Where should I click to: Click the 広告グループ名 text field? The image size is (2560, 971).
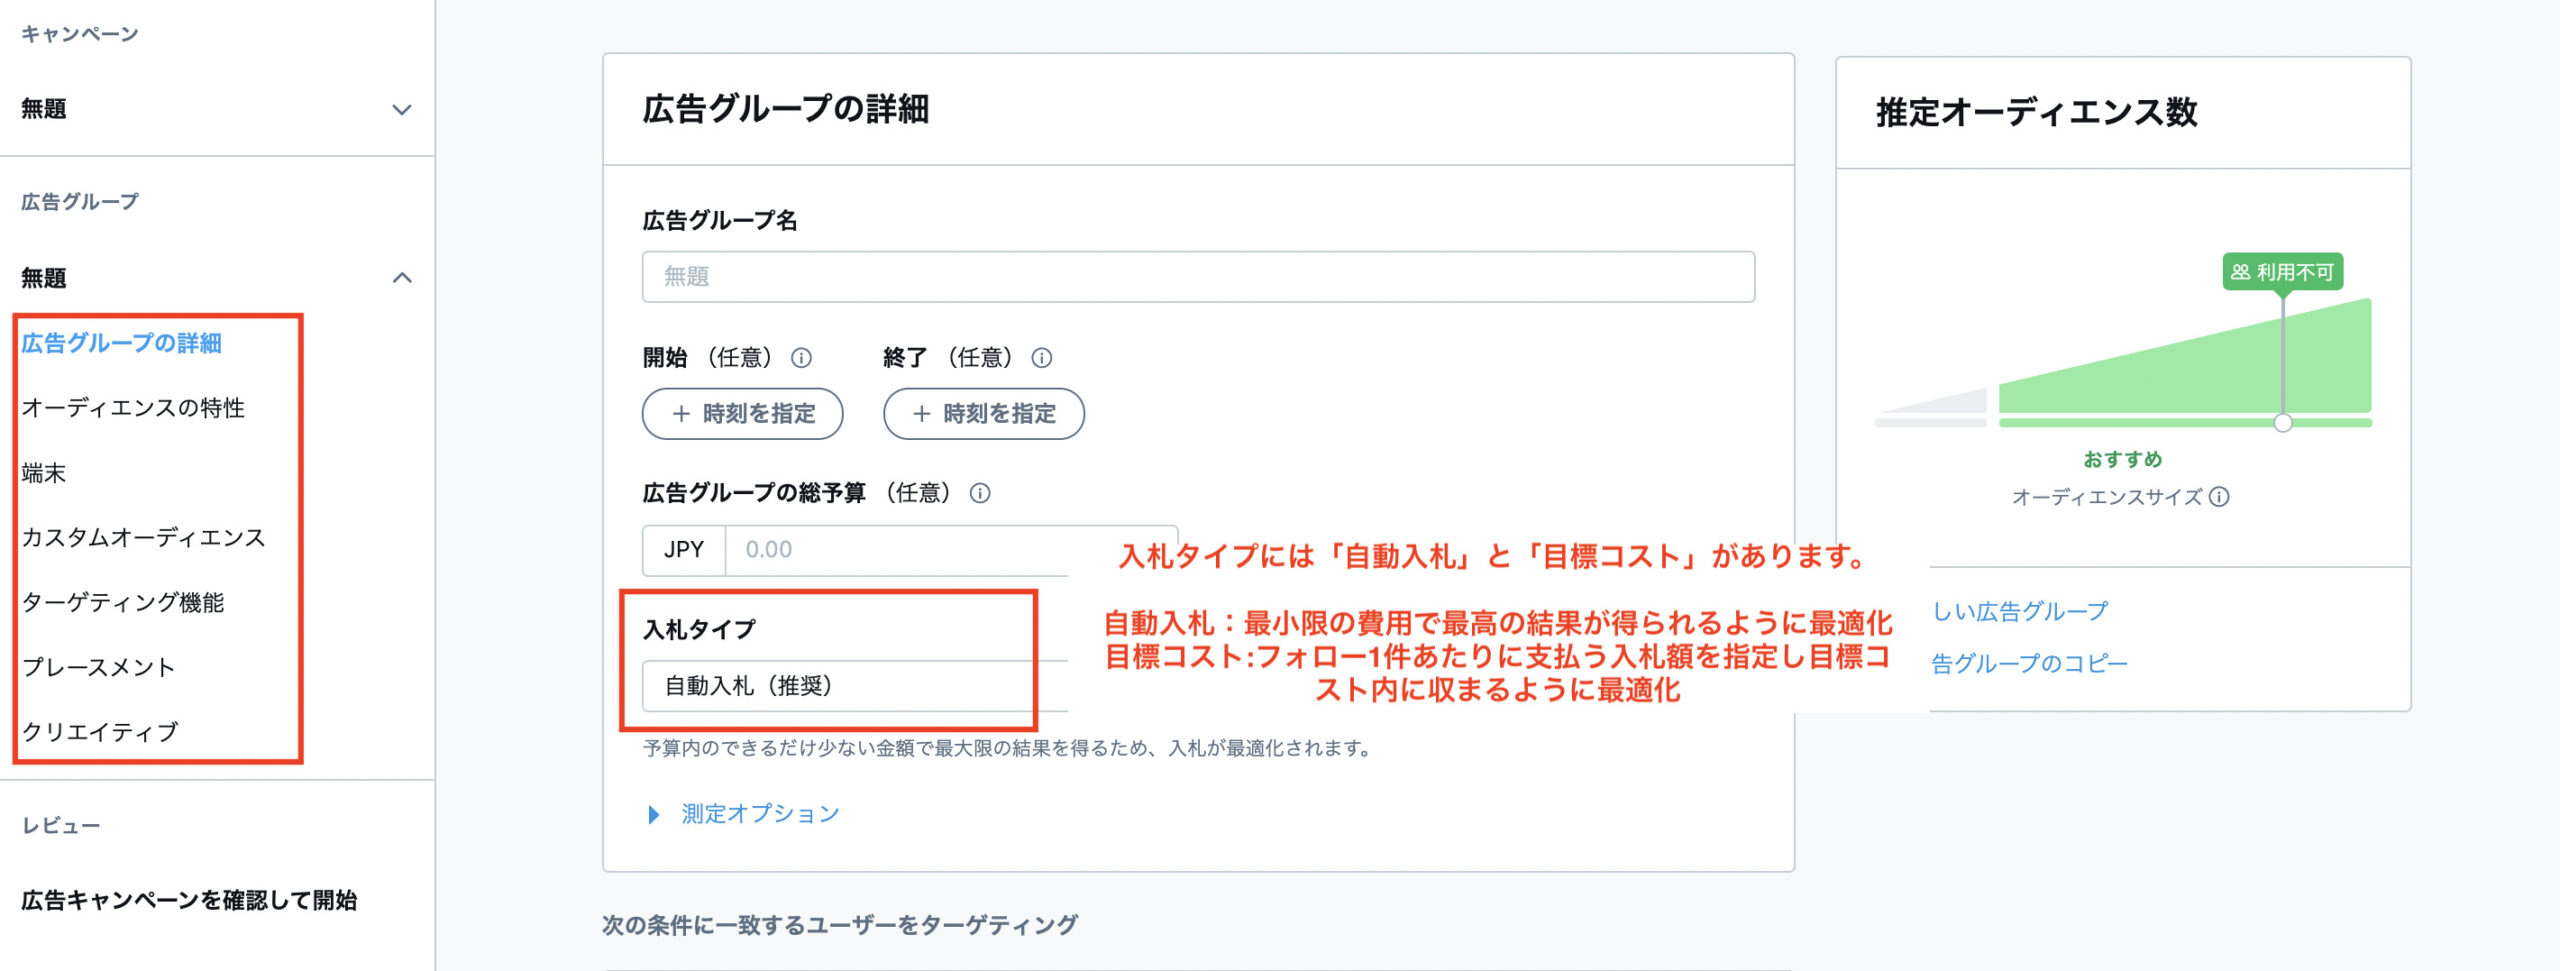tap(1197, 277)
